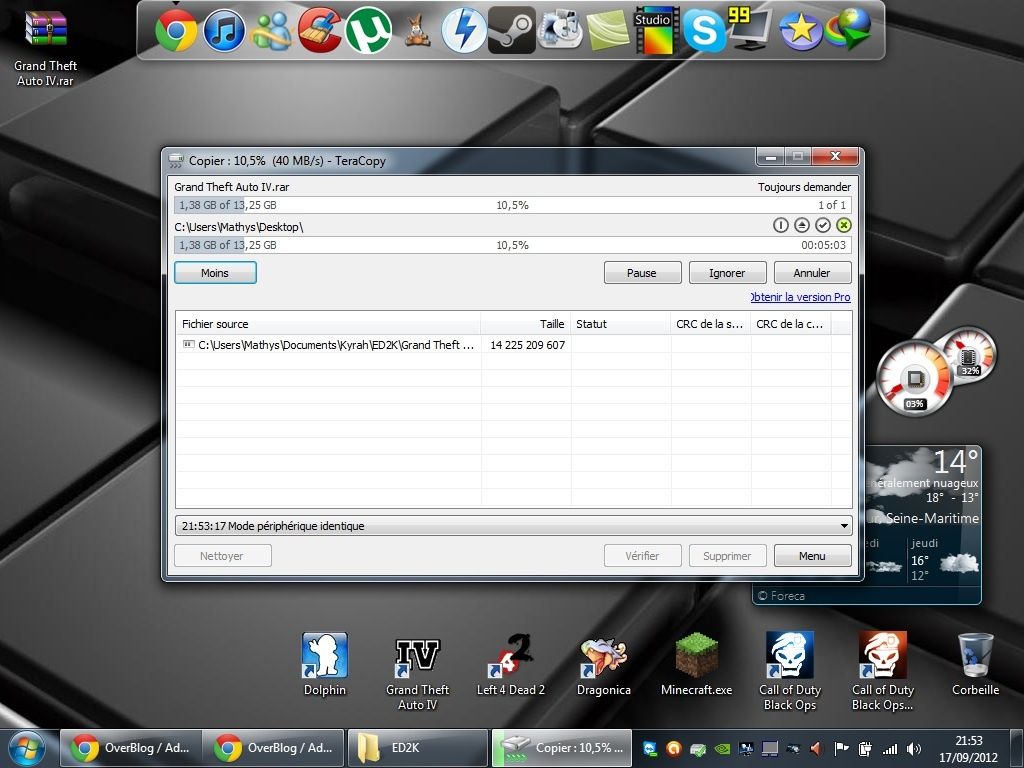This screenshot has height=768, width=1024.
Task: Pause the TeraCopy transfer
Action: [642, 273]
